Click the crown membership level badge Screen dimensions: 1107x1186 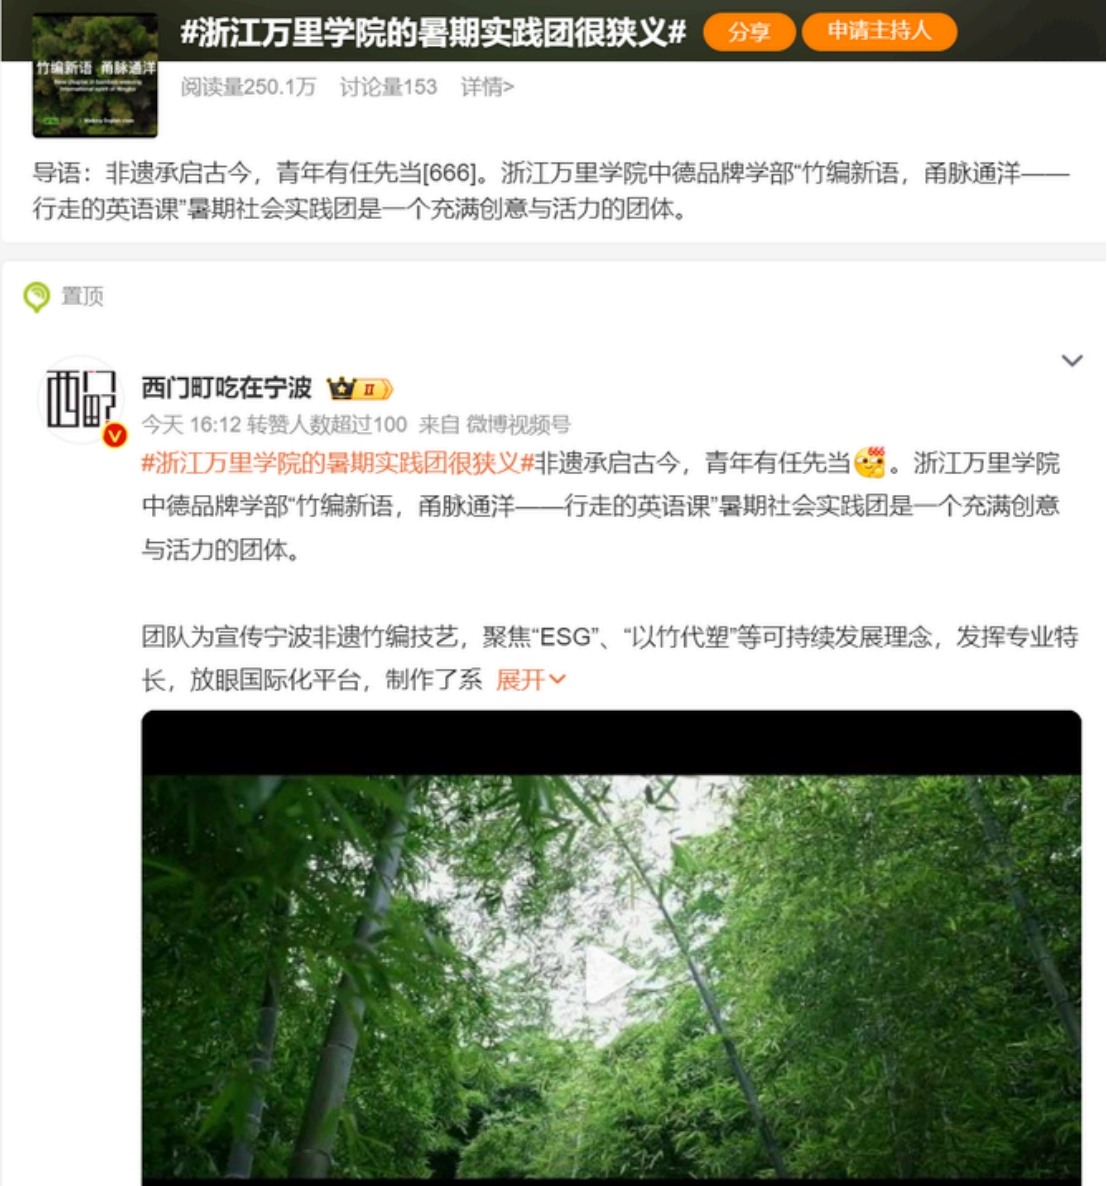(x=359, y=389)
